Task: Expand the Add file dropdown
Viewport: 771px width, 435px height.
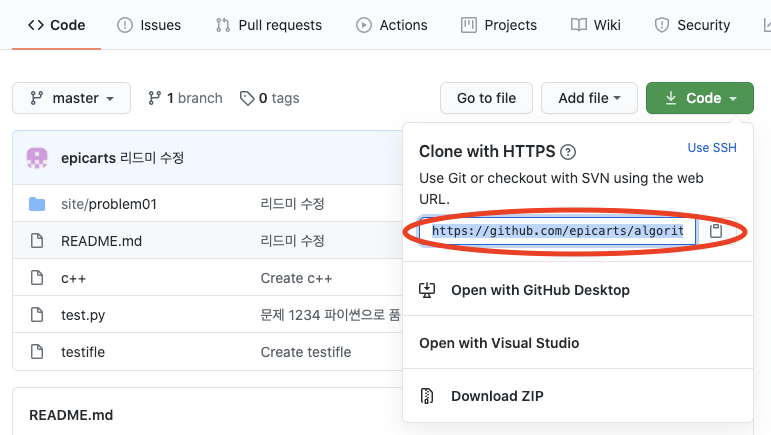Action: point(589,98)
